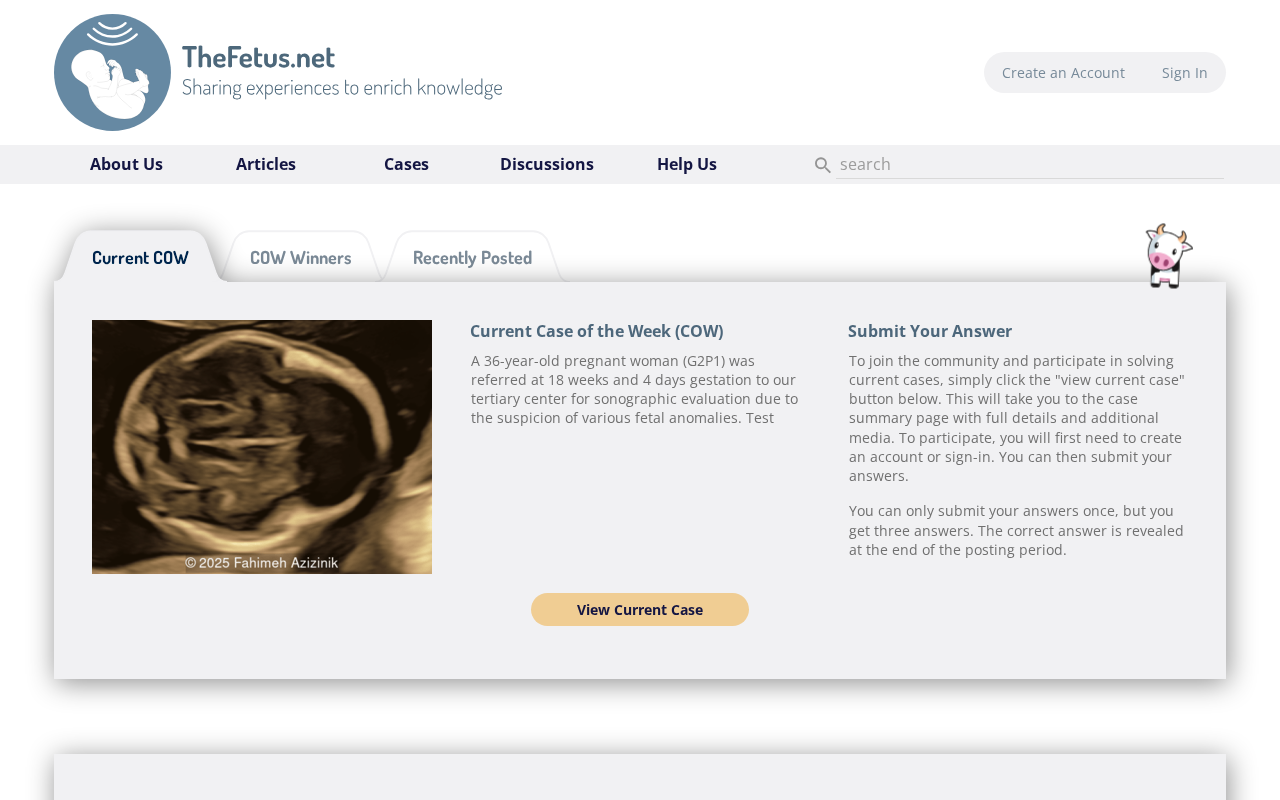This screenshot has width=1280, height=800.
Task: Click the search magnifier icon
Action: click(x=822, y=165)
